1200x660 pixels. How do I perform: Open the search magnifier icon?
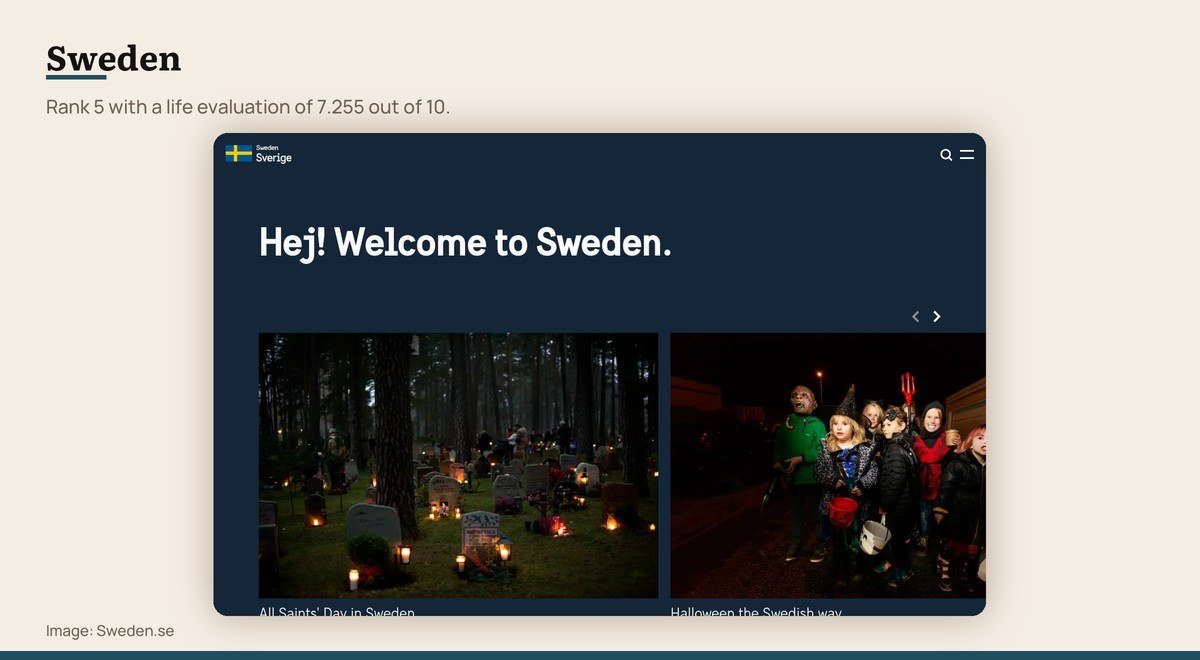click(946, 155)
